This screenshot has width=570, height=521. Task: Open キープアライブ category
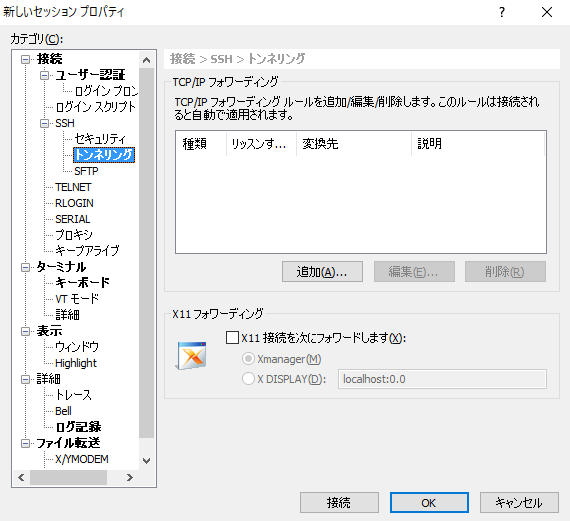pyautogui.click(x=87, y=251)
